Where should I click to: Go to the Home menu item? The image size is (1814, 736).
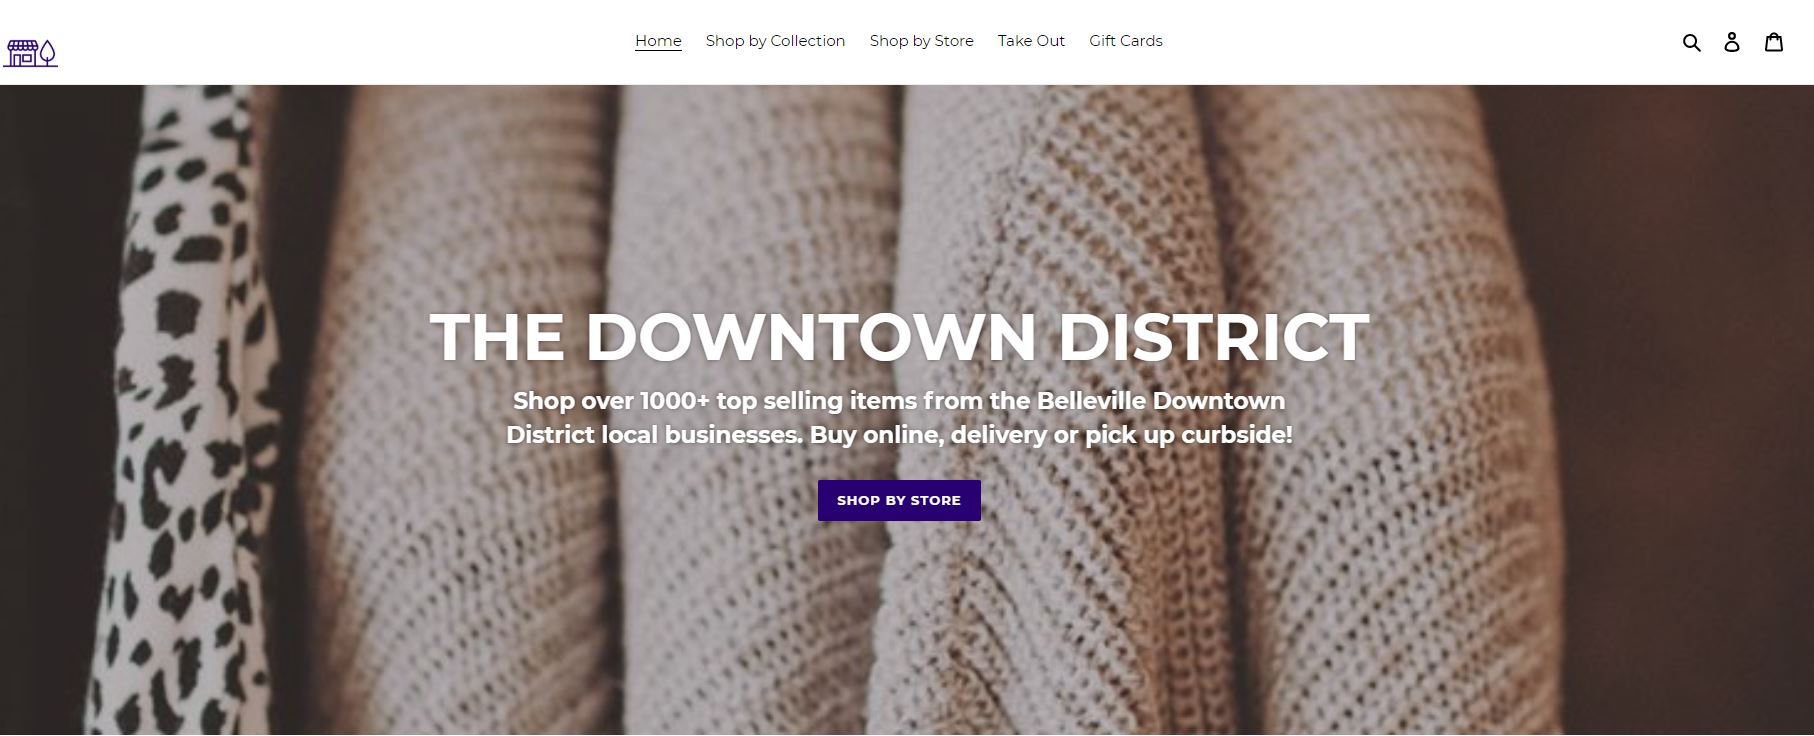coord(658,41)
